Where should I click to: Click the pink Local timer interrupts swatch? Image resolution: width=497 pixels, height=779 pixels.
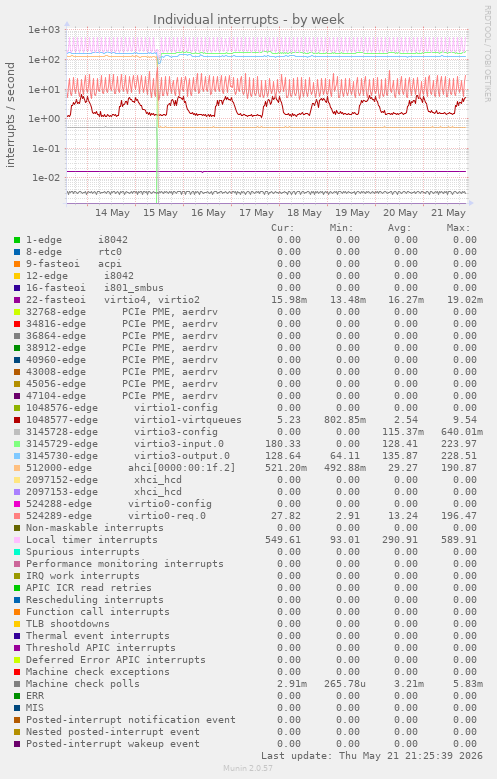click(17, 541)
